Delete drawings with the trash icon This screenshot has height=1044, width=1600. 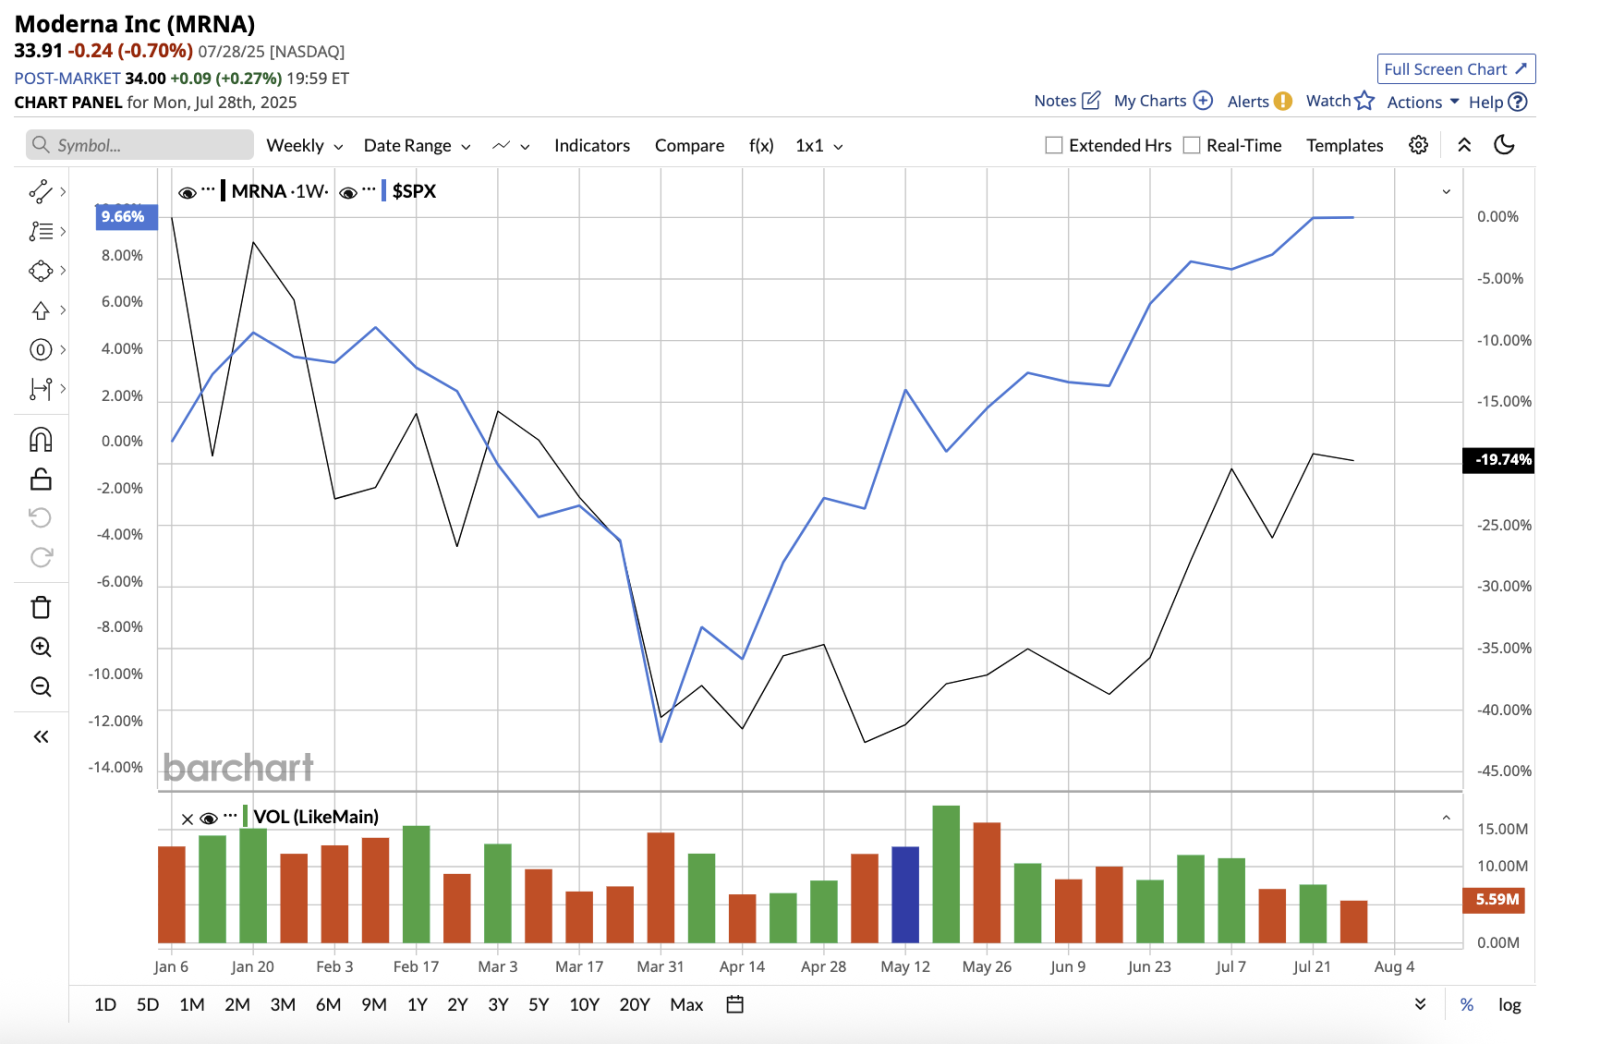pos(40,607)
